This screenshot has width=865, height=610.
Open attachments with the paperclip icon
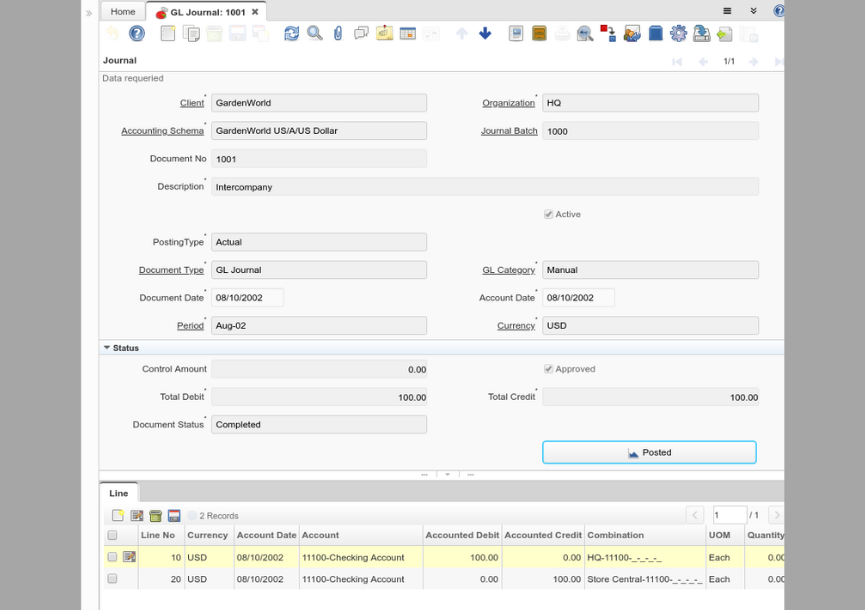(338, 34)
